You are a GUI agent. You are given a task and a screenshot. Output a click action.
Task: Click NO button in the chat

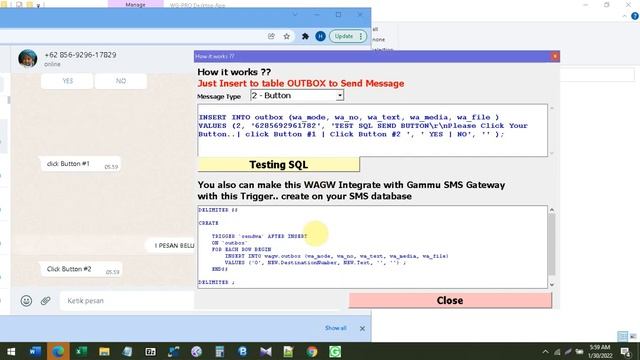click(x=121, y=81)
